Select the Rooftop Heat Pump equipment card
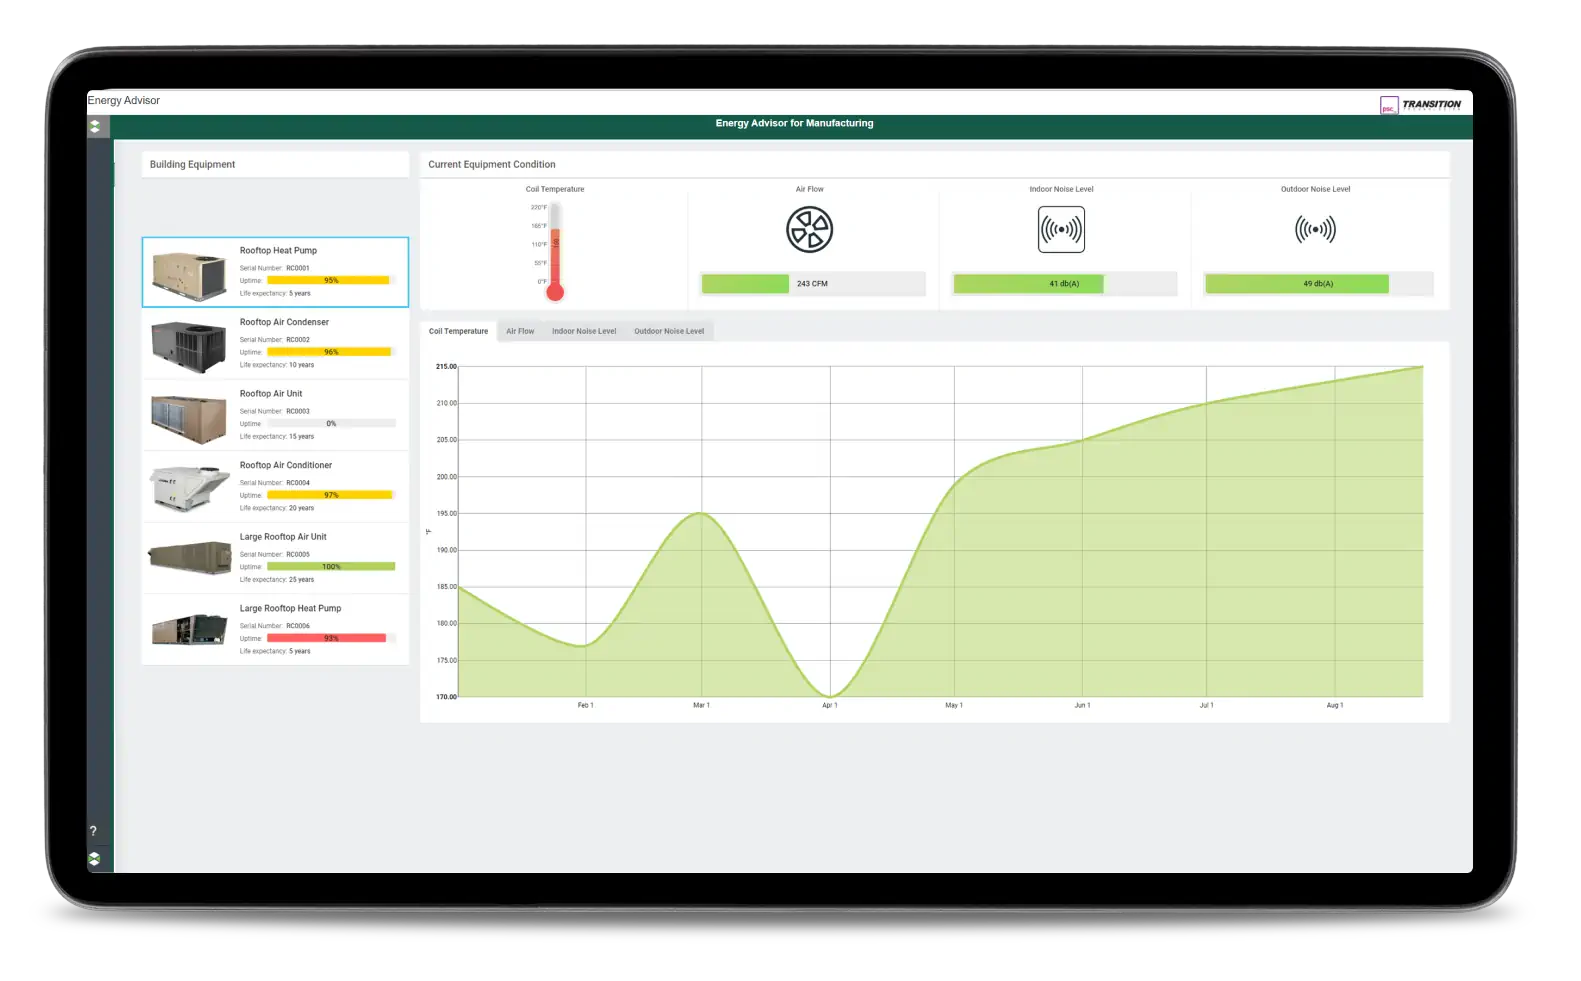Screen dimensions: 1581x981 pos(275,272)
